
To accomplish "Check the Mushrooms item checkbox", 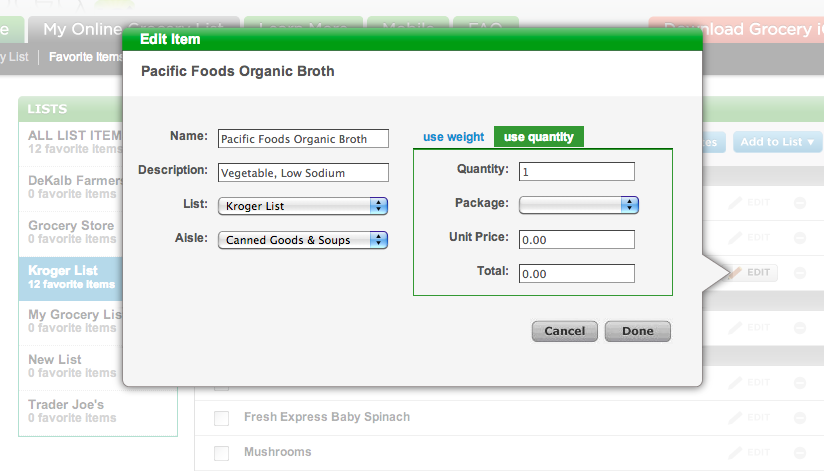I will click(x=221, y=453).
